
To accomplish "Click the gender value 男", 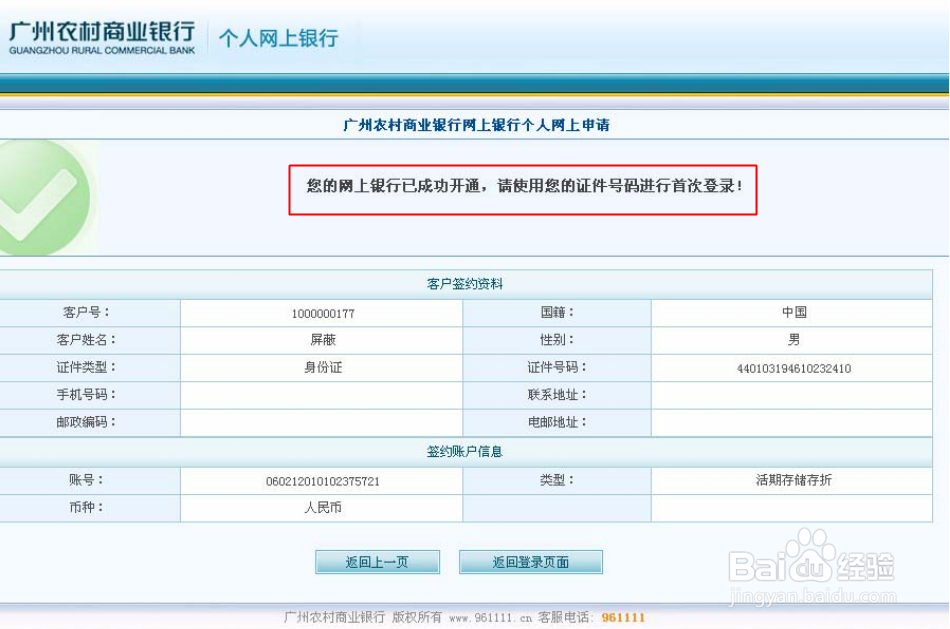I will pyautogui.click(x=794, y=339).
